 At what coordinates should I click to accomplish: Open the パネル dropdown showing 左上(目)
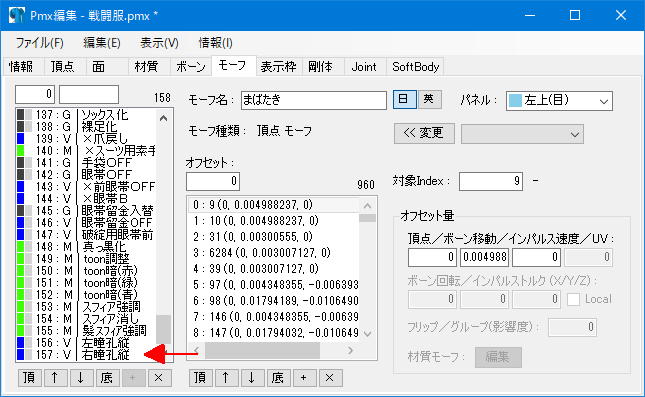tap(559, 101)
